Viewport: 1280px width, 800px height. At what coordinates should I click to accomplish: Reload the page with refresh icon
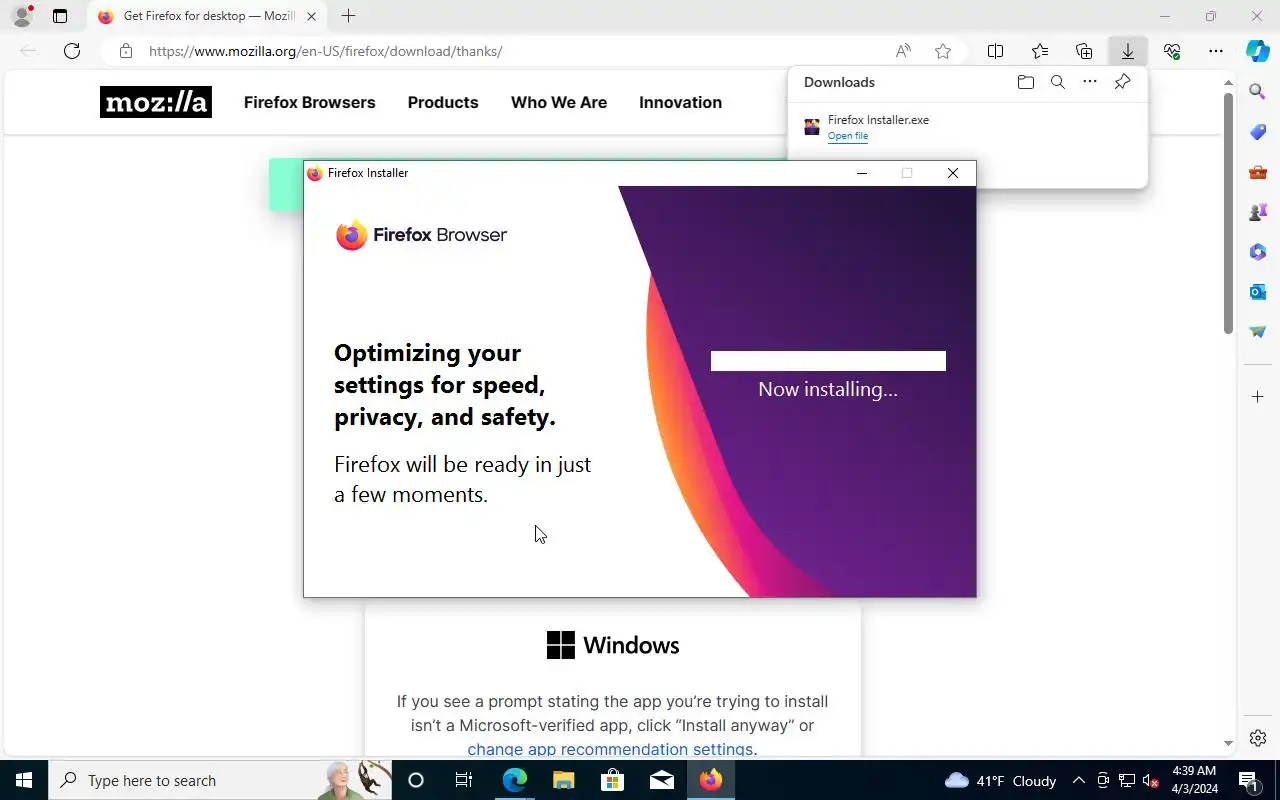pyautogui.click(x=72, y=51)
